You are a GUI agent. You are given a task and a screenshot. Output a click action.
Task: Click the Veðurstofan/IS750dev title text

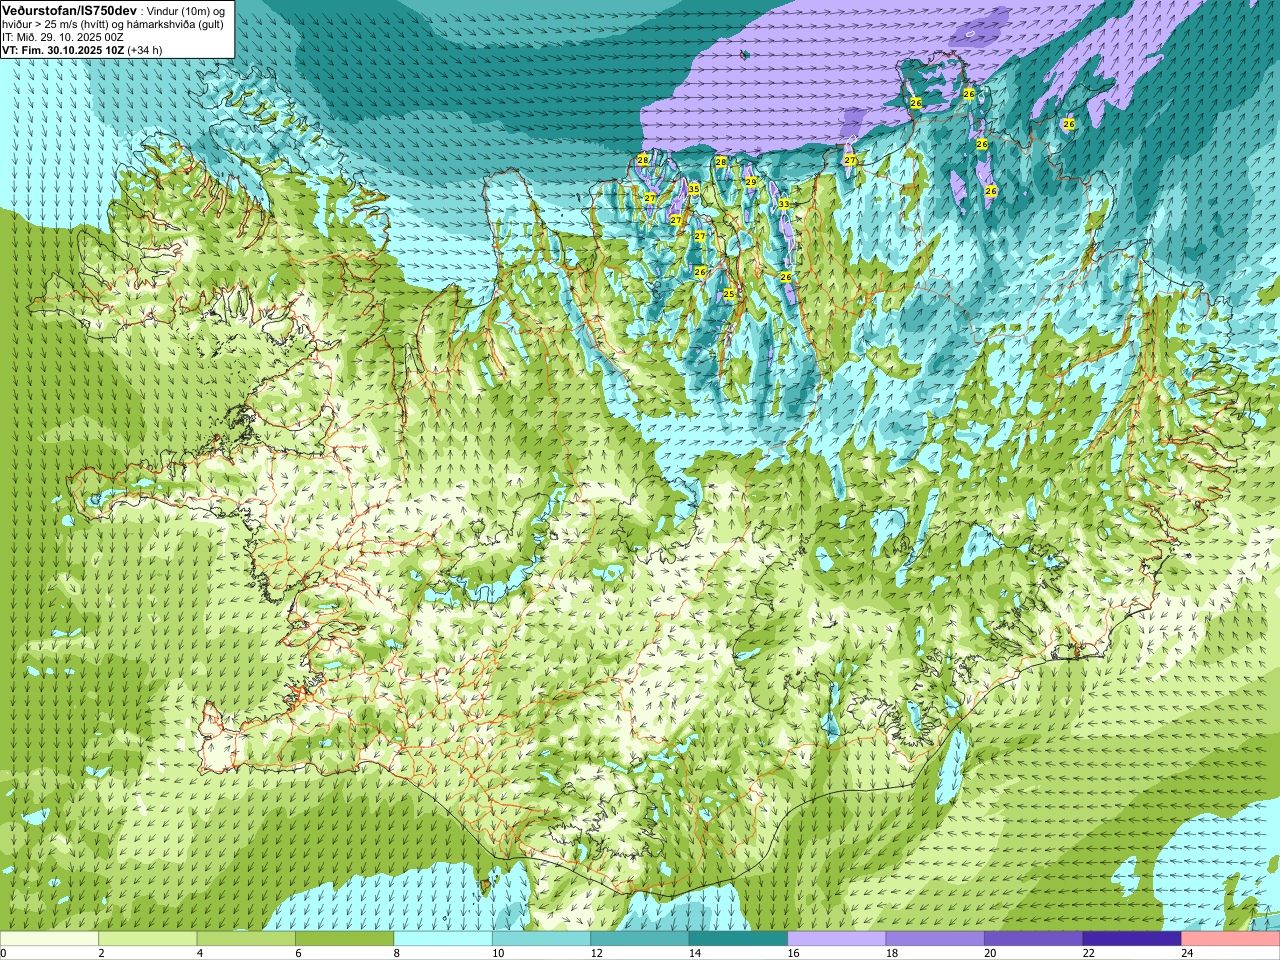coord(70,9)
